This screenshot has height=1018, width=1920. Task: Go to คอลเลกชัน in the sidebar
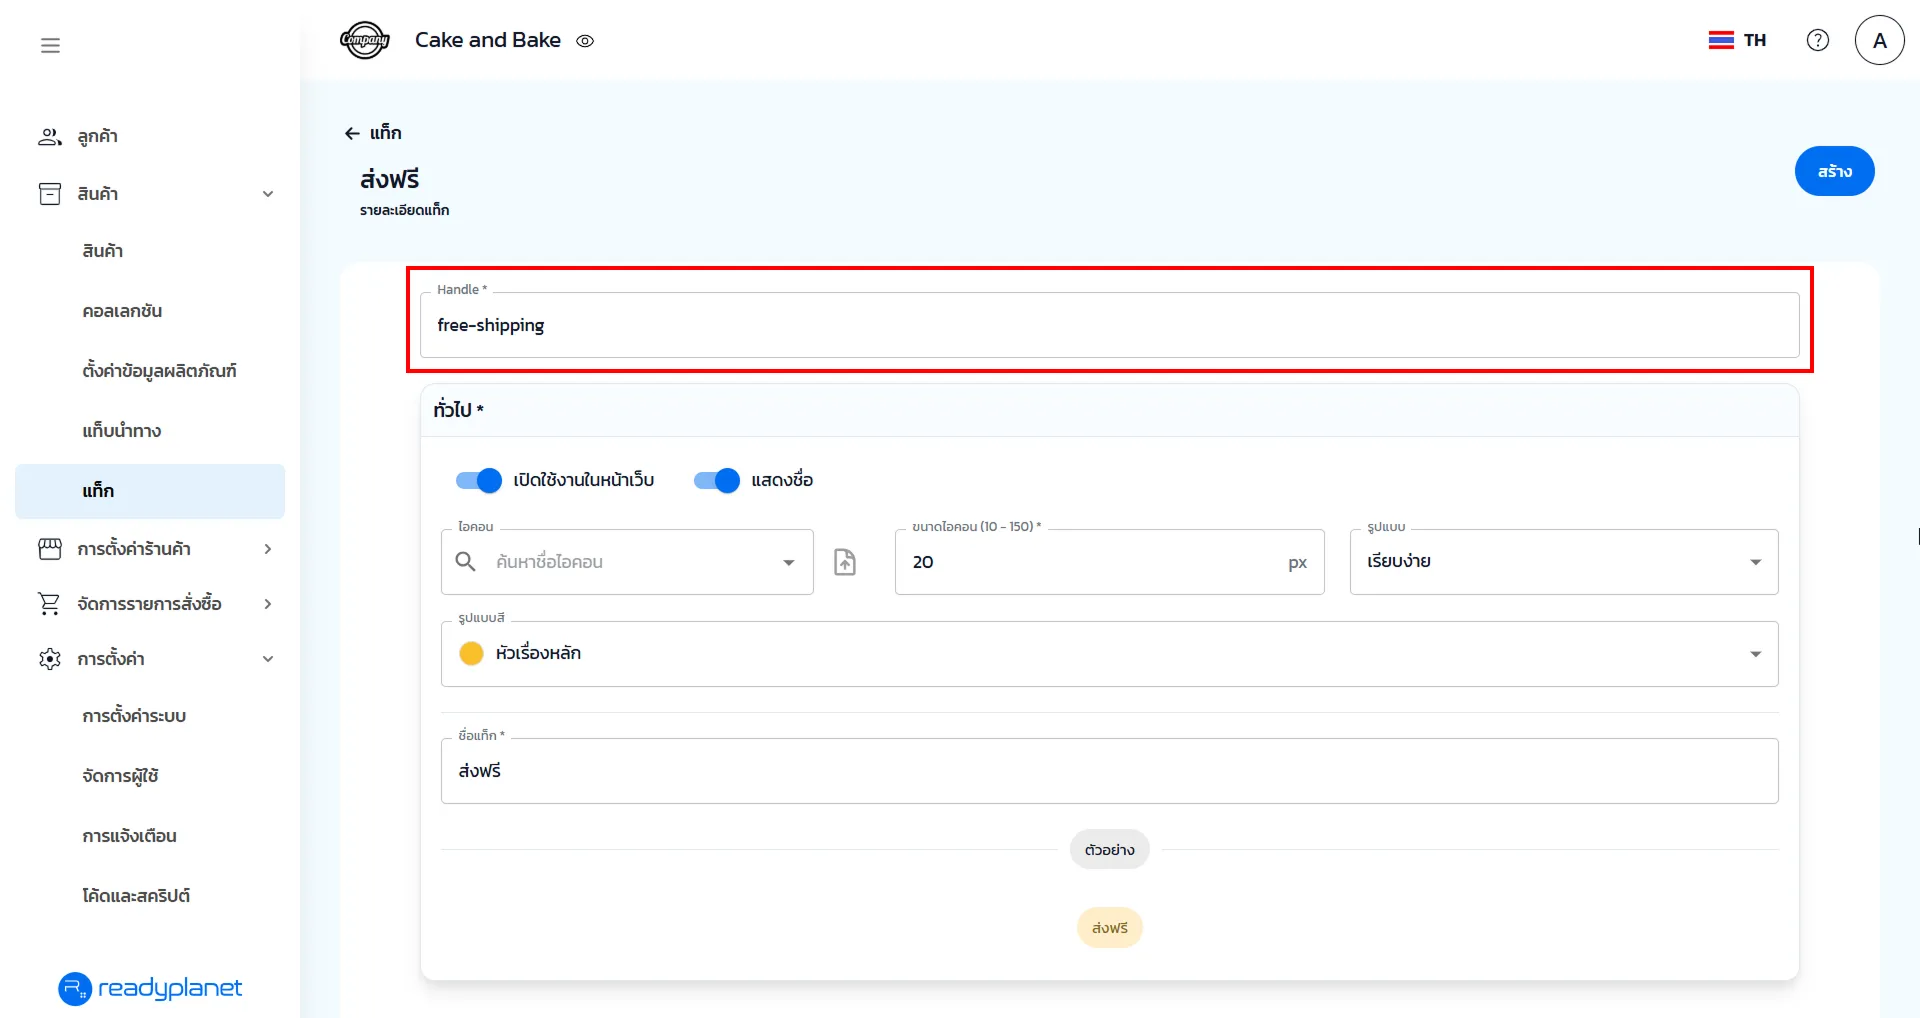pyautogui.click(x=122, y=311)
